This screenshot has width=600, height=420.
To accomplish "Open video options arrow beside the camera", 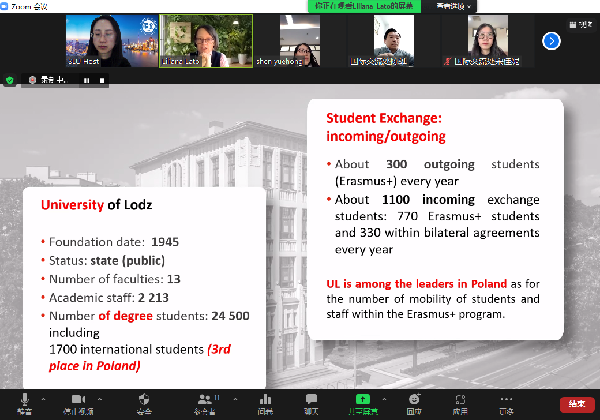I will coord(100,399).
